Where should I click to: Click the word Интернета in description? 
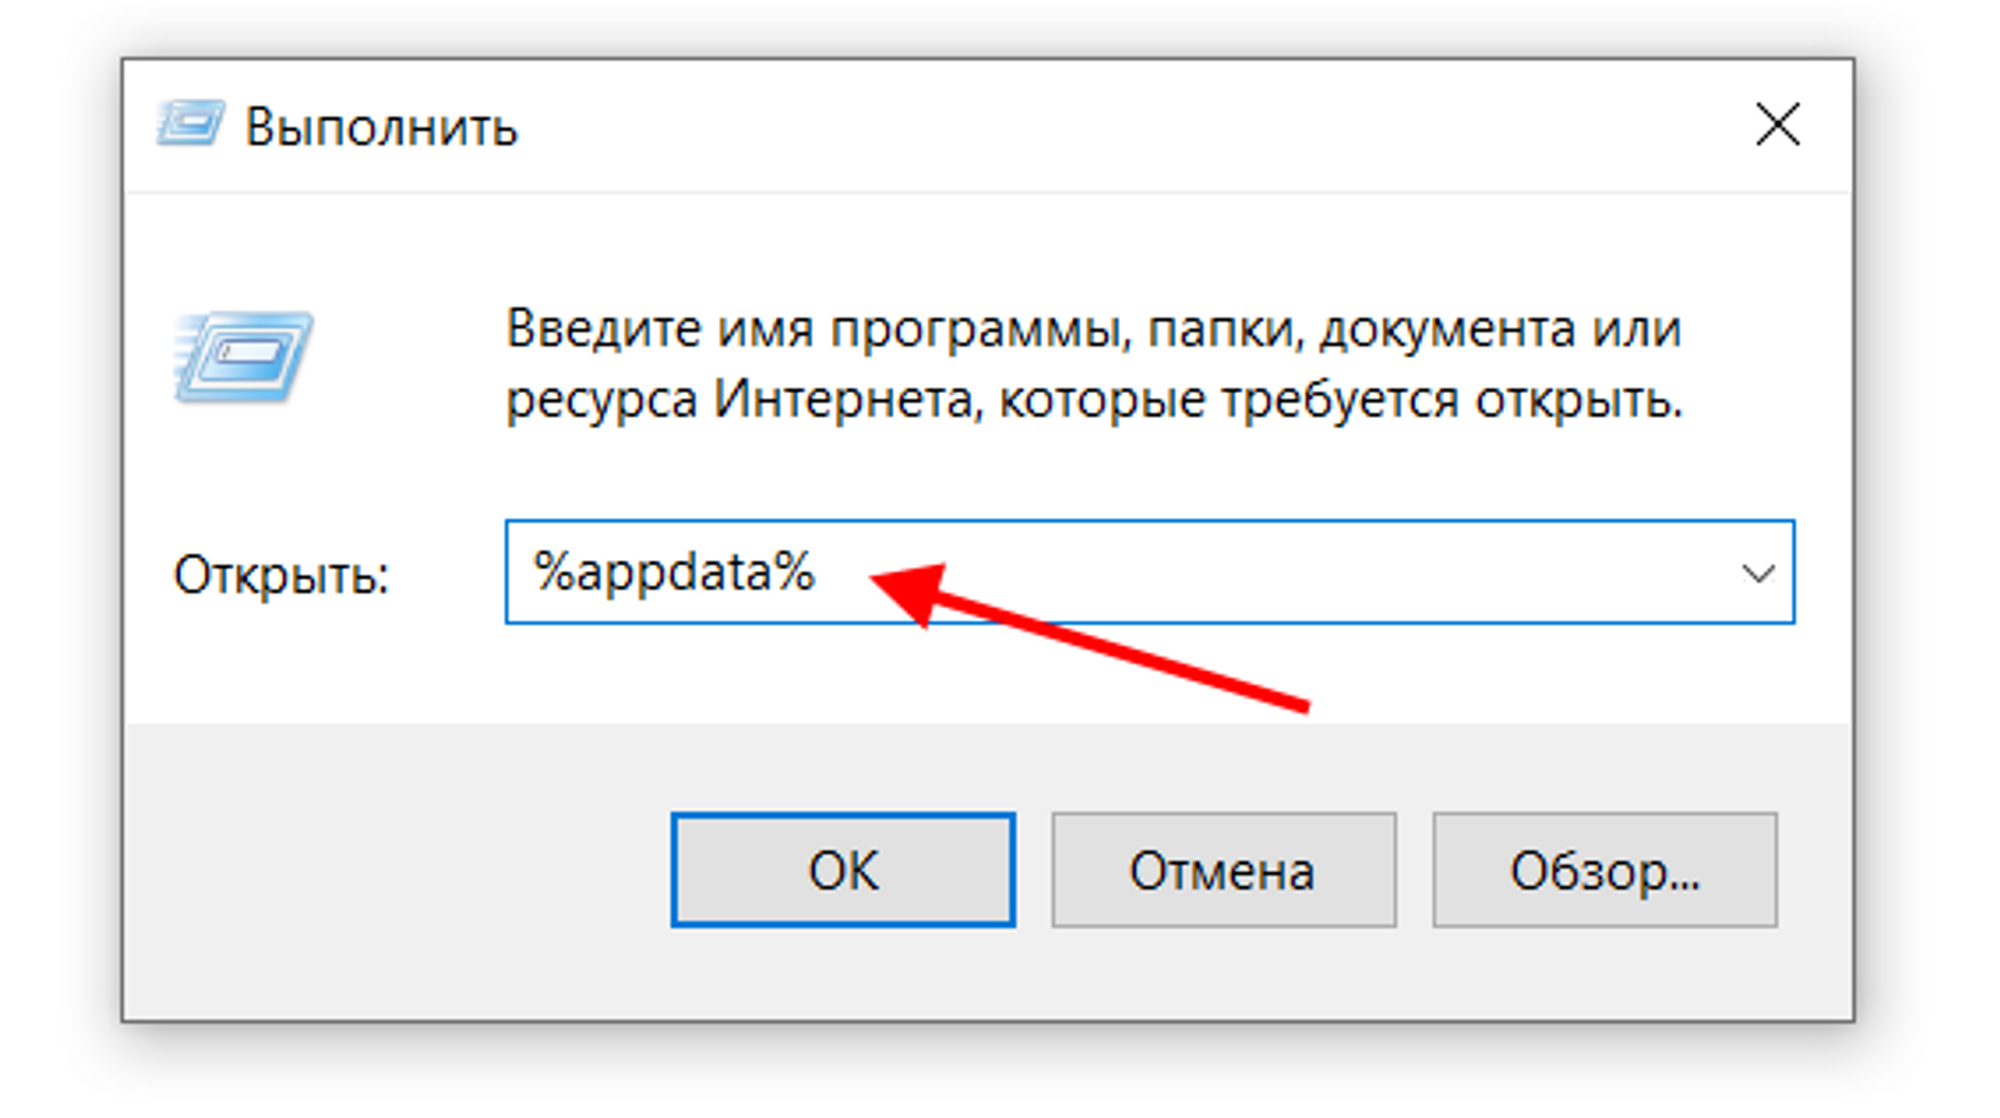[842, 400]
